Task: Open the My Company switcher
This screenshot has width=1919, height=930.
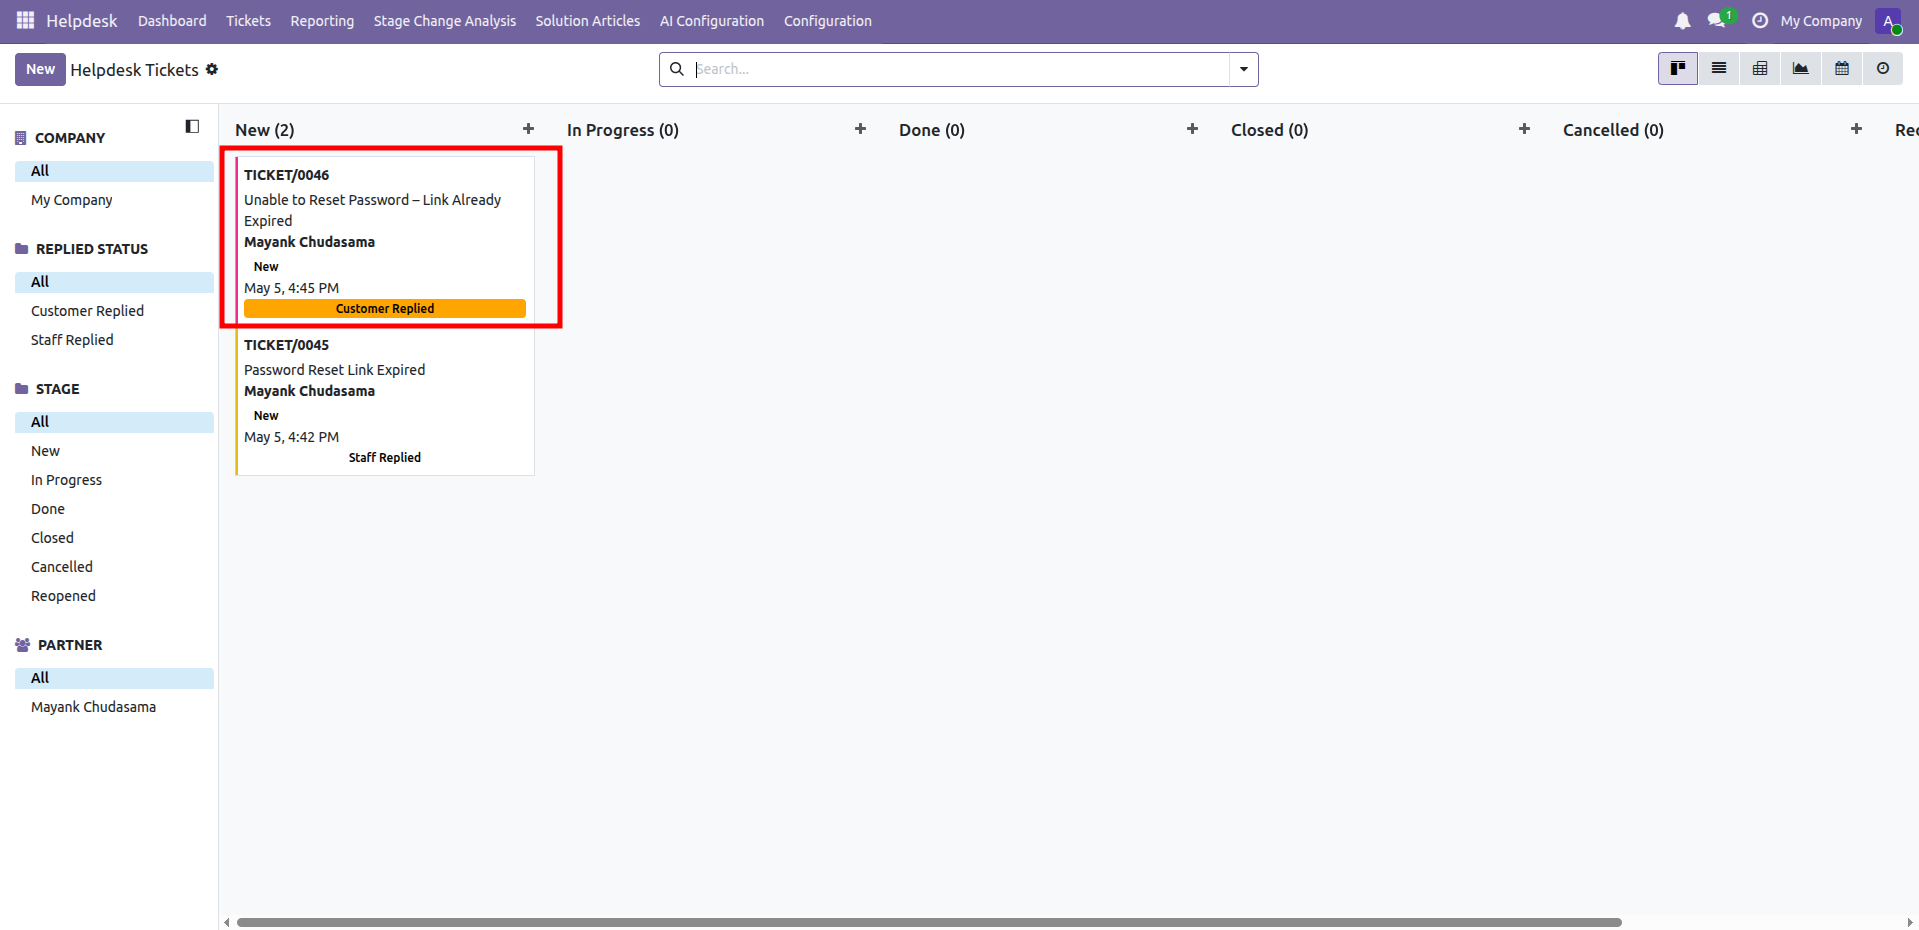Action: [x=1821, y=21]
